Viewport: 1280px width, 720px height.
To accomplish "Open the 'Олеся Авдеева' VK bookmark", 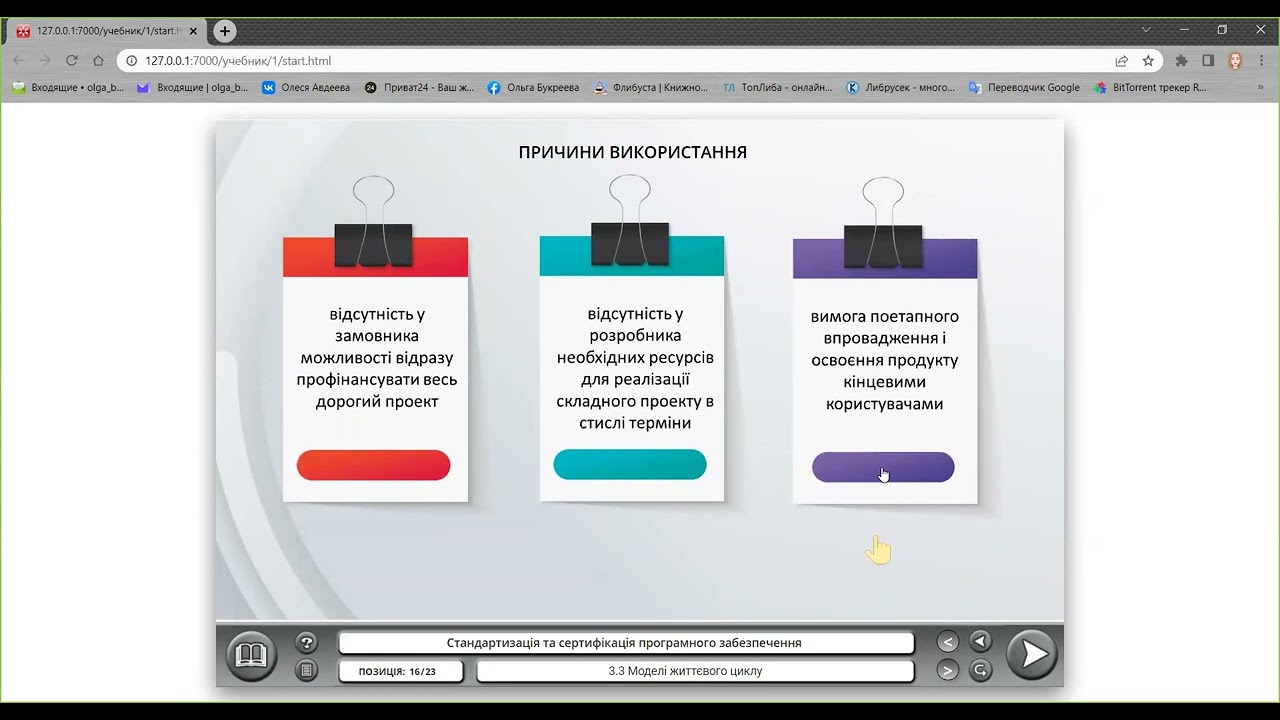I will pyautogui.click(x=306, y=87).
